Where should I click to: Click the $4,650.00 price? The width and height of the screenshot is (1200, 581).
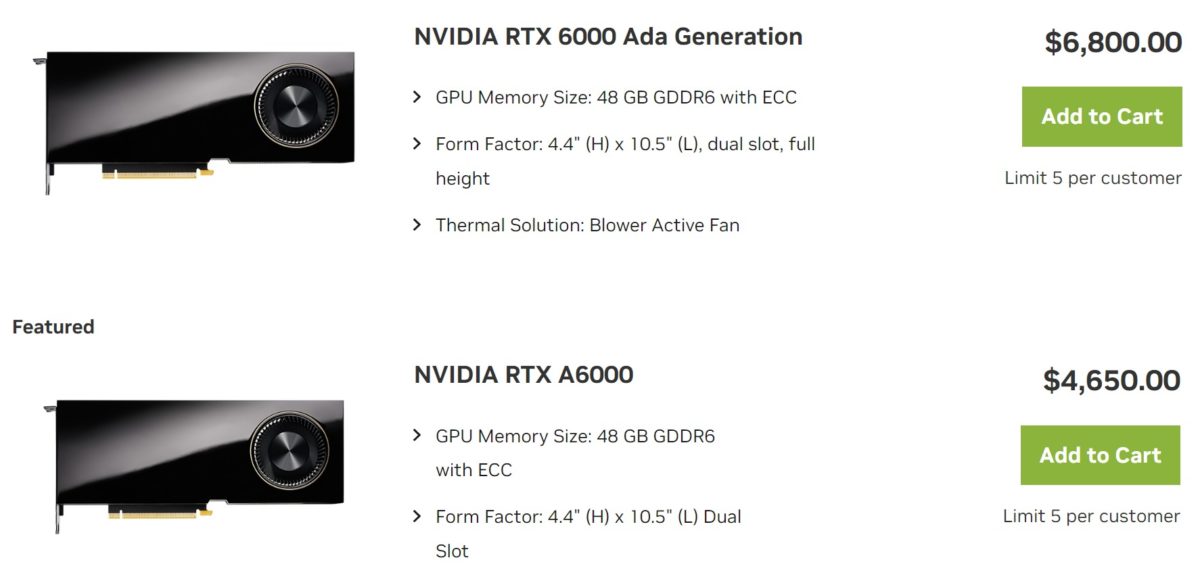(1111, 381)
